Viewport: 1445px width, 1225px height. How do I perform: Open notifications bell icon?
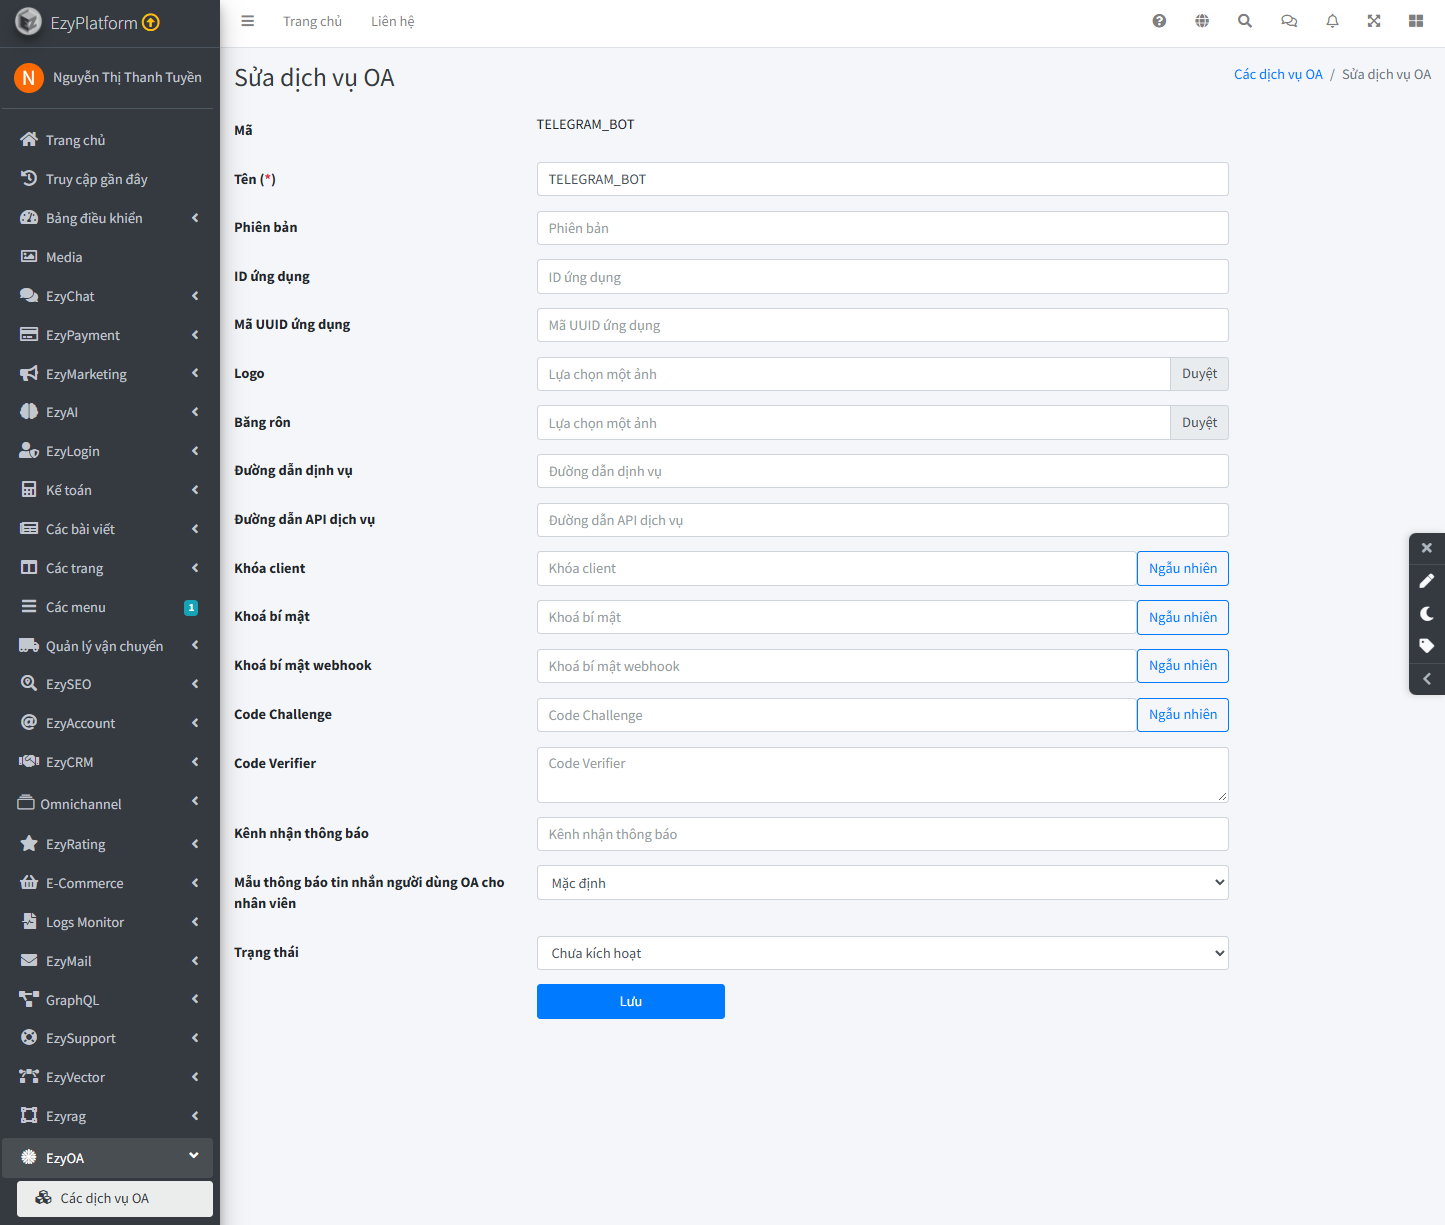click(1332, 21)
